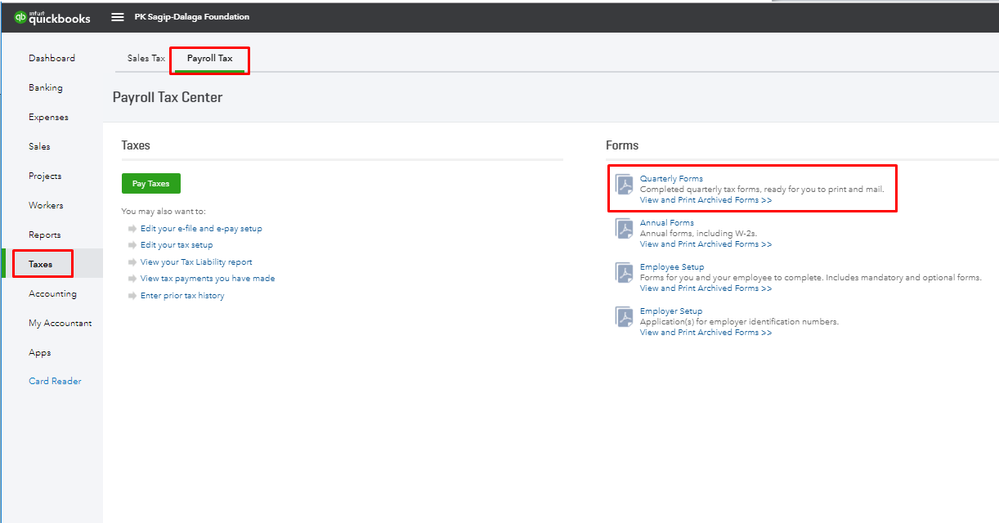Select the Payroll Tax tab
The width and height of the screenshot is (999, 523).
(210, 58)
